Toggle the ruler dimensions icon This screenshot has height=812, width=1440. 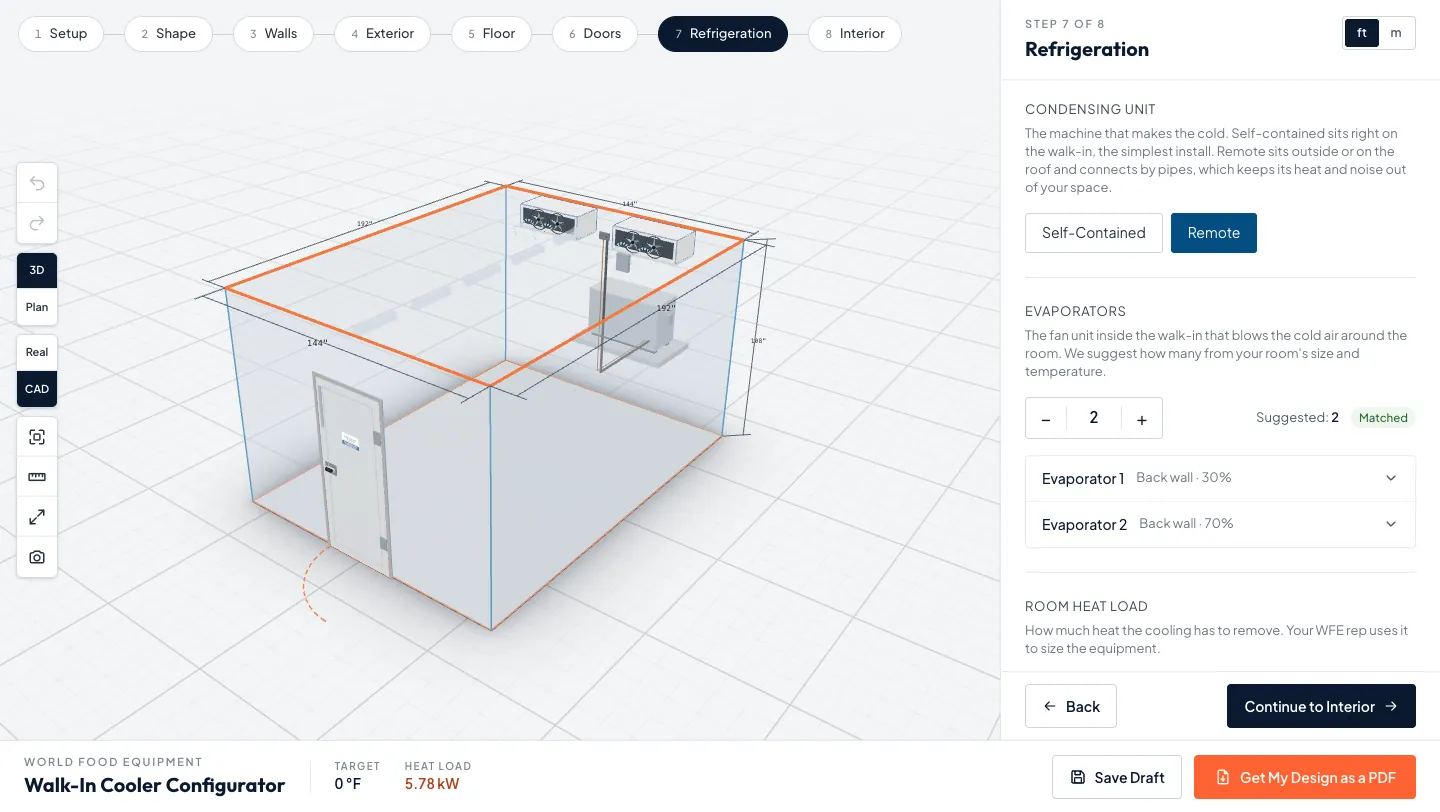pos(37,477)
